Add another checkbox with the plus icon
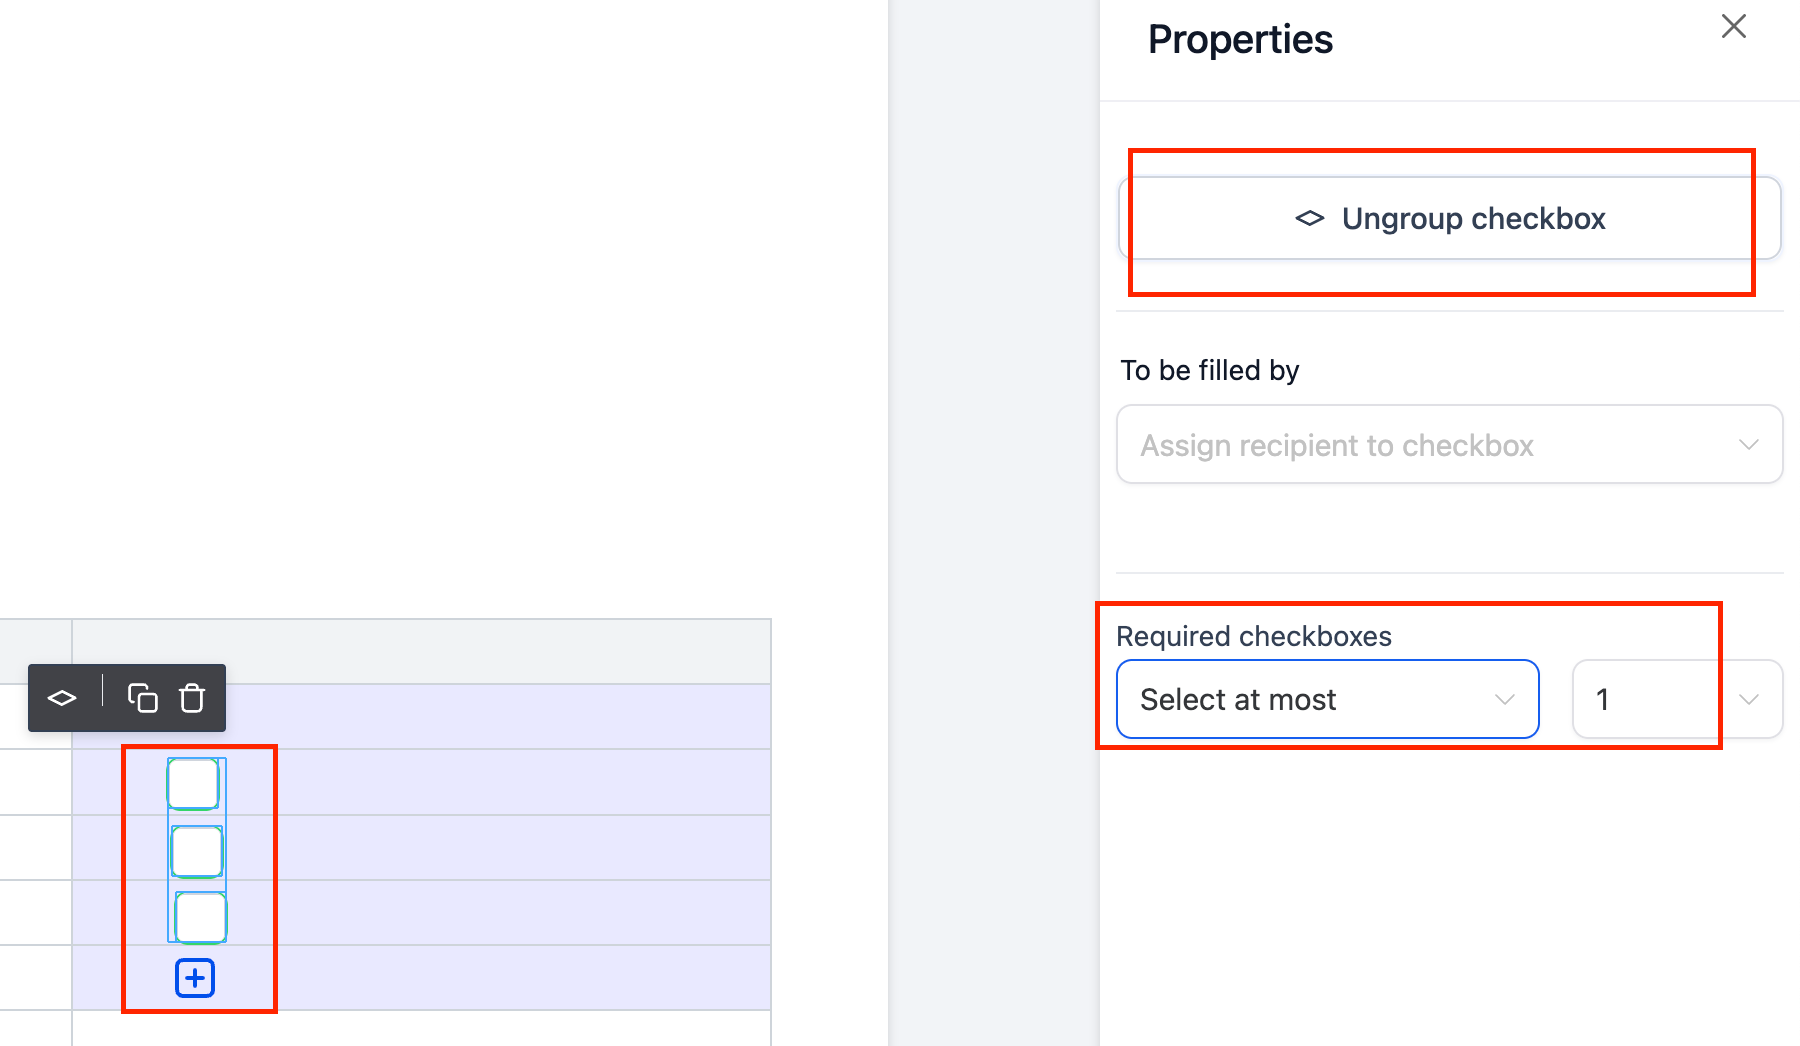This screenshot has height=1046, width=1800. coord(195,978)
